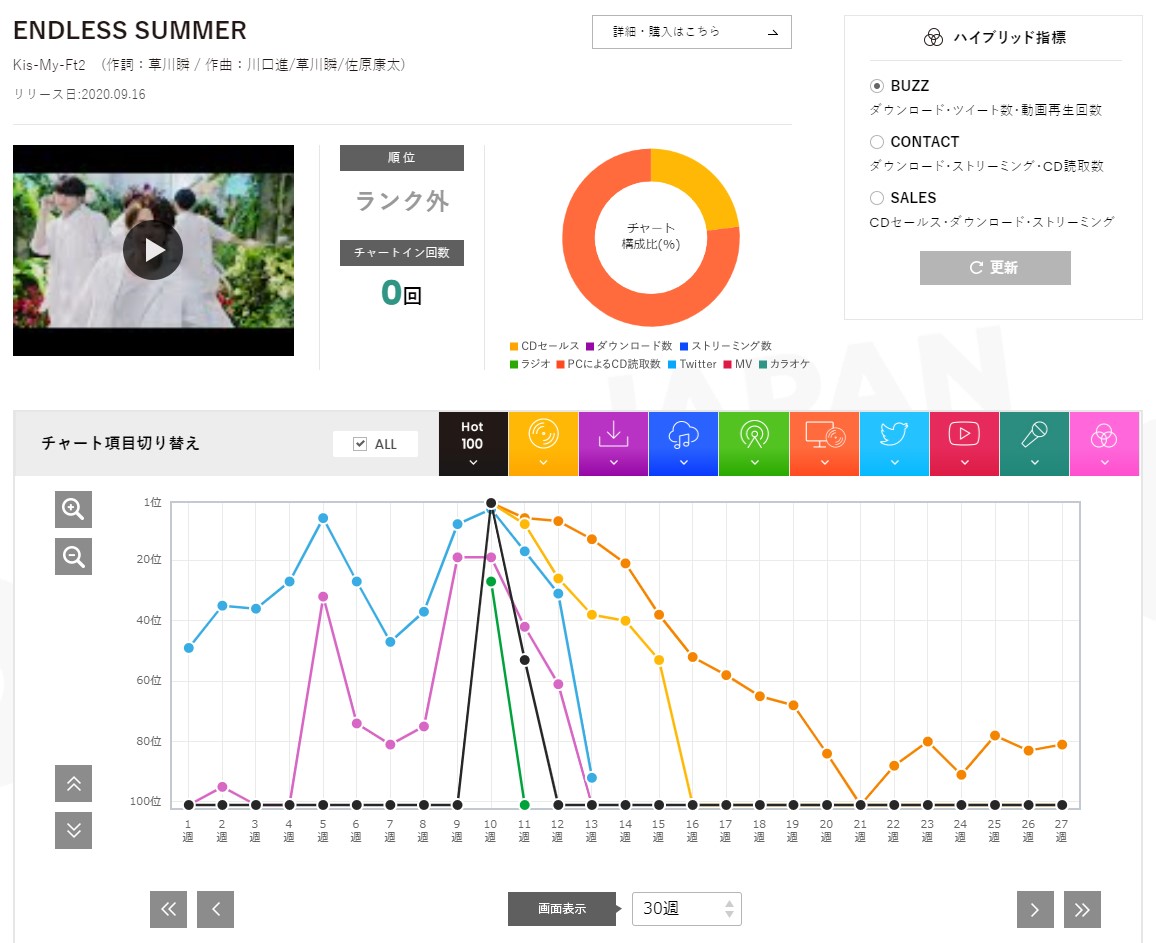This screenshot has width=1156, height=943.
Task: Click the 'ENDLESS SUMMER' title
Action: (x=130, y=30)
